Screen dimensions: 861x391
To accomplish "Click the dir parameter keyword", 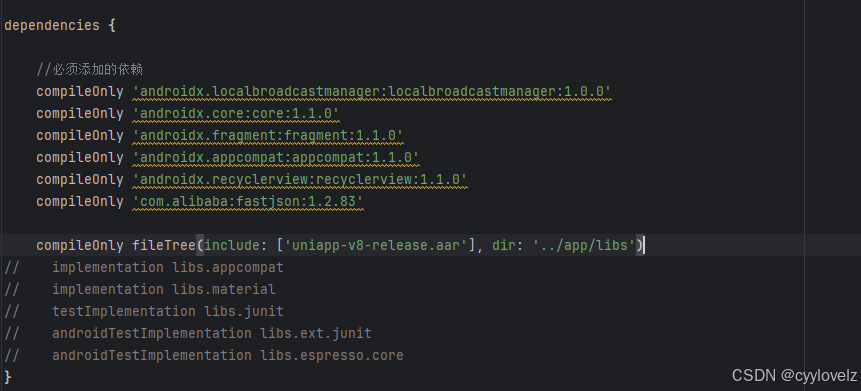I will pyautogui.click(x=503, y=245).
